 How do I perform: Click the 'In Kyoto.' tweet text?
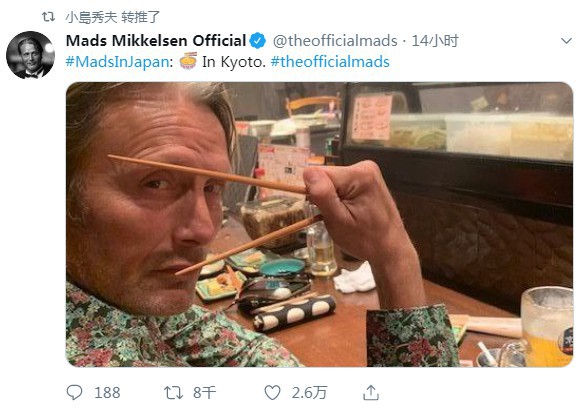pyautogui.click(x=234, y=62)
